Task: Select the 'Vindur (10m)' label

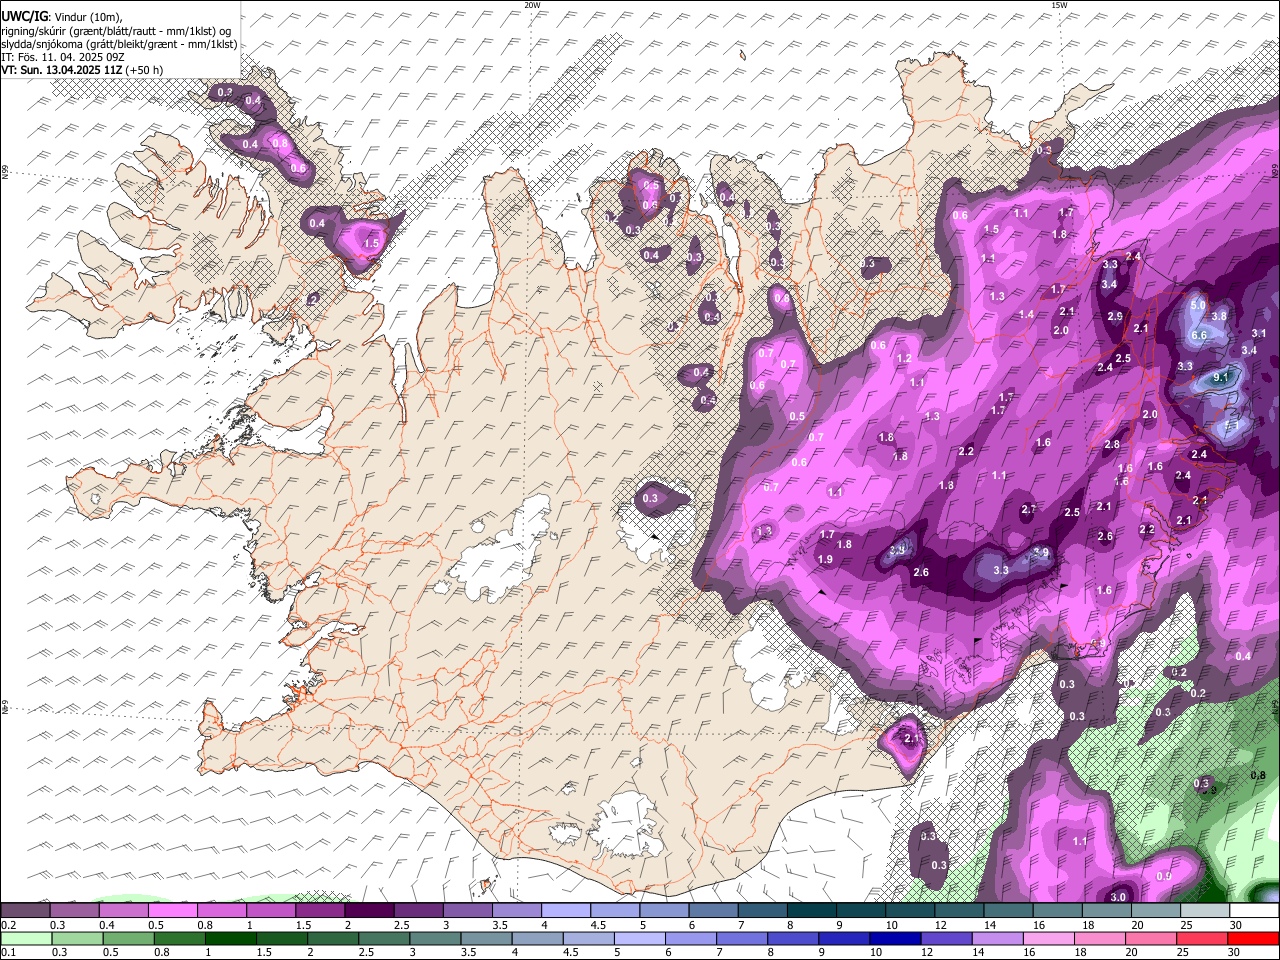Action: 87,16
